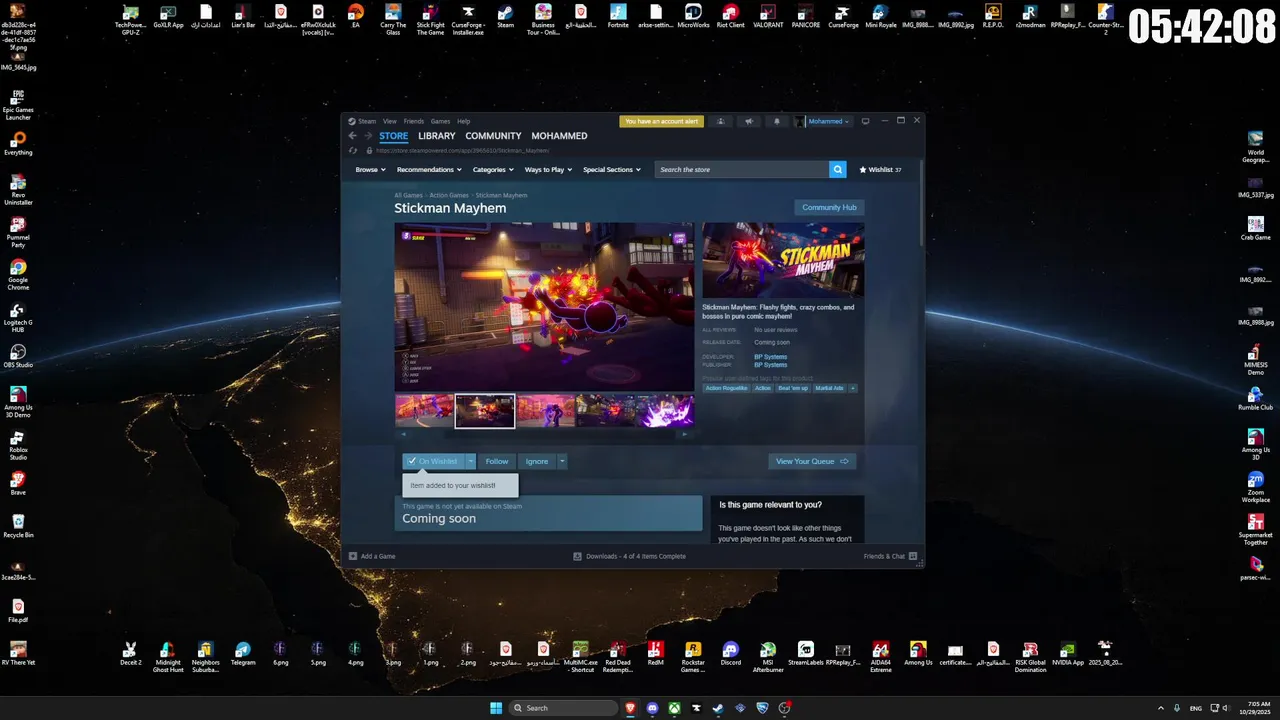Click Action Games breadcrumb link

point(449,195)
